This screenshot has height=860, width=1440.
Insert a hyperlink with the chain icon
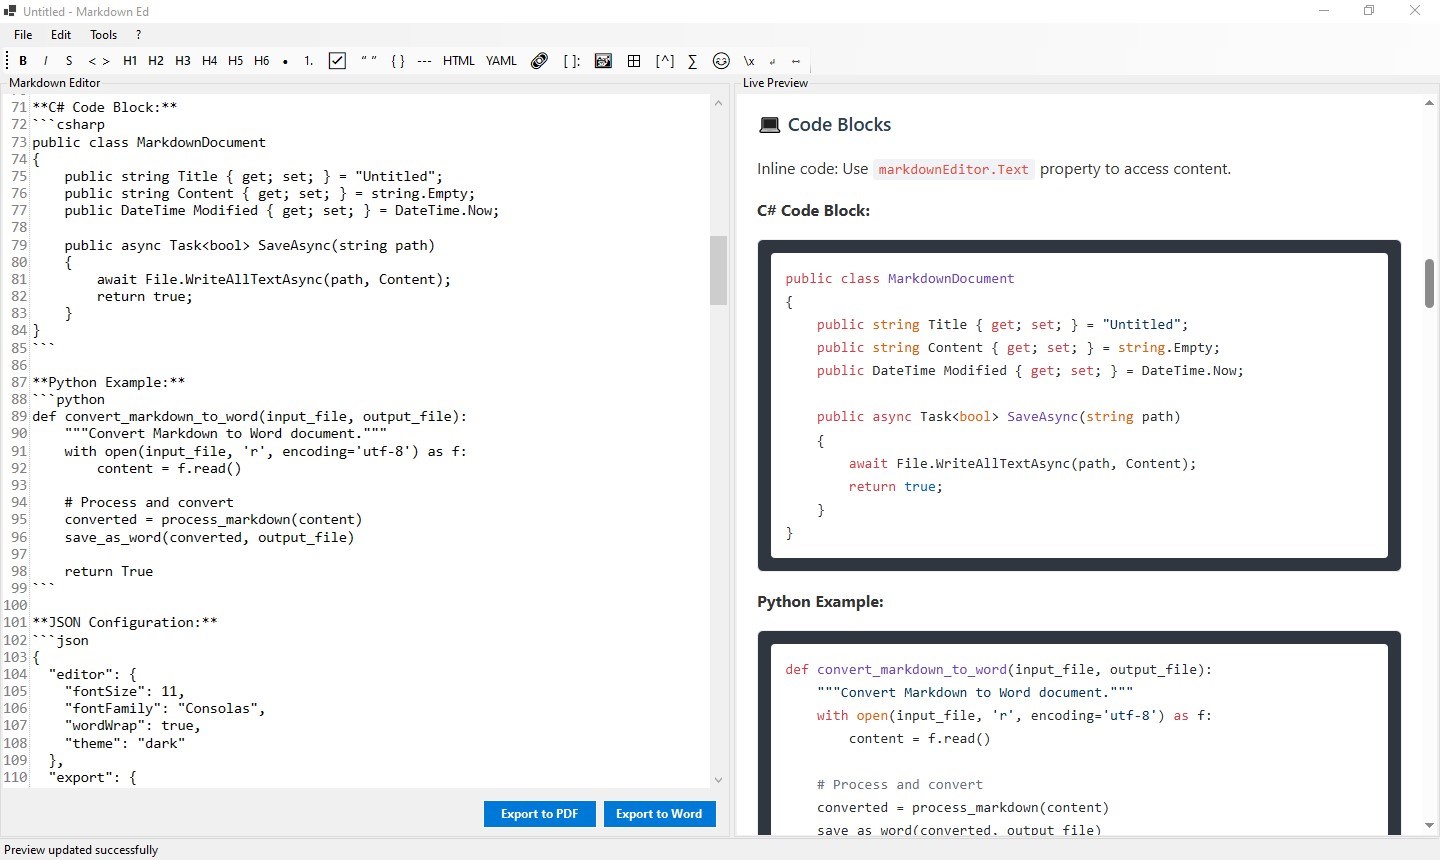click(539, 61)
